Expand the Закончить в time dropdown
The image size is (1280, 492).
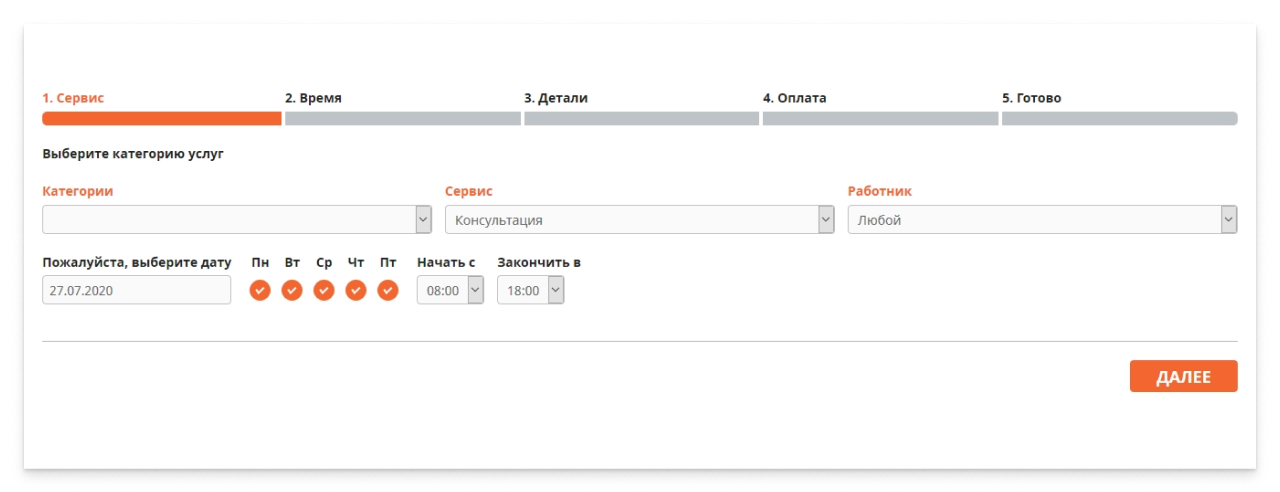pos(530,291)
